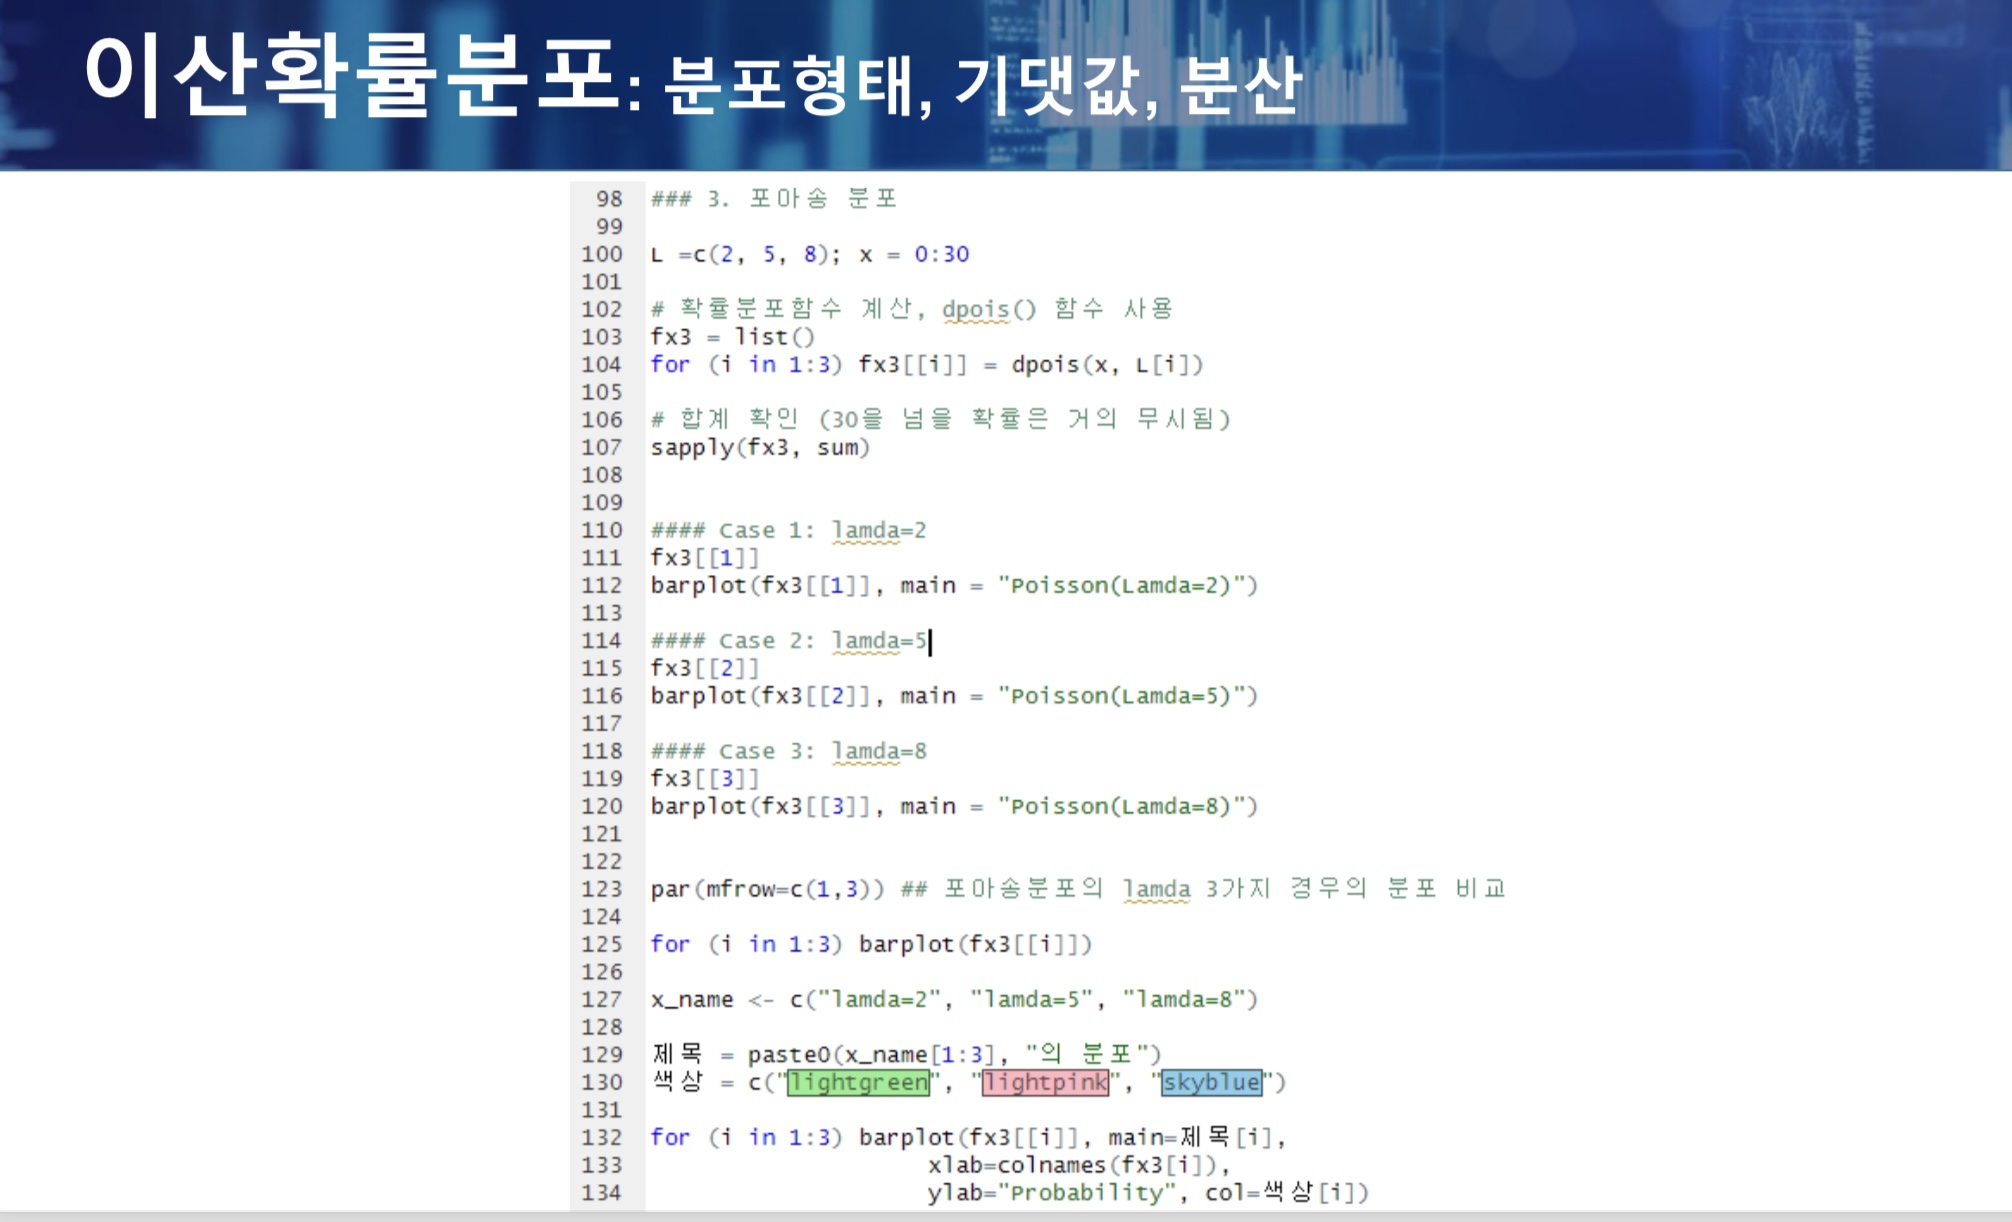Click line number 100 in the gutter

pyautogui.click(x=602, y=254)
